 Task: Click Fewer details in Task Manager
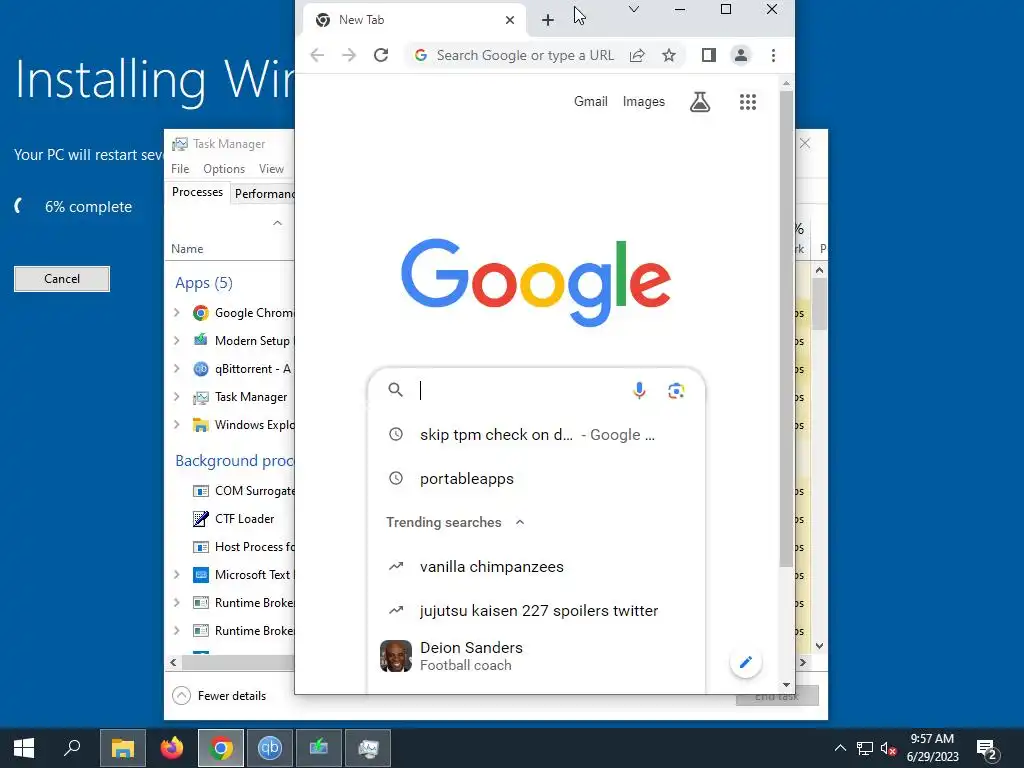pos(219,696)
